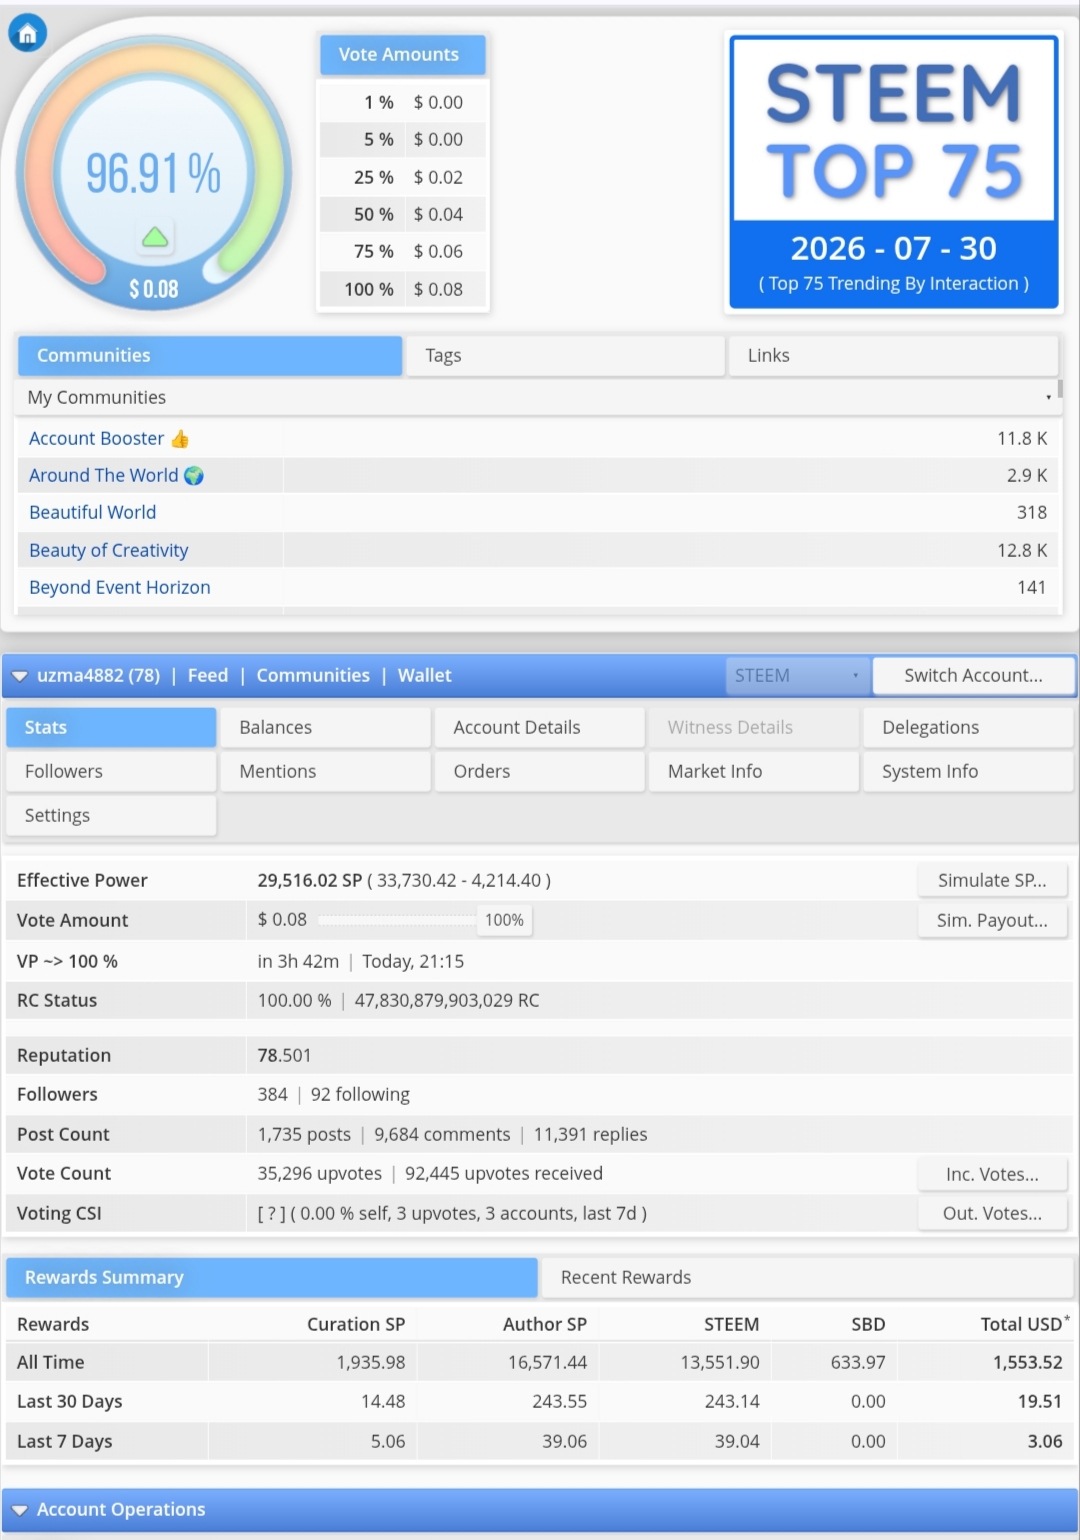Switch to the Links tab
Screen dimensions: 1080x1540
893,356
